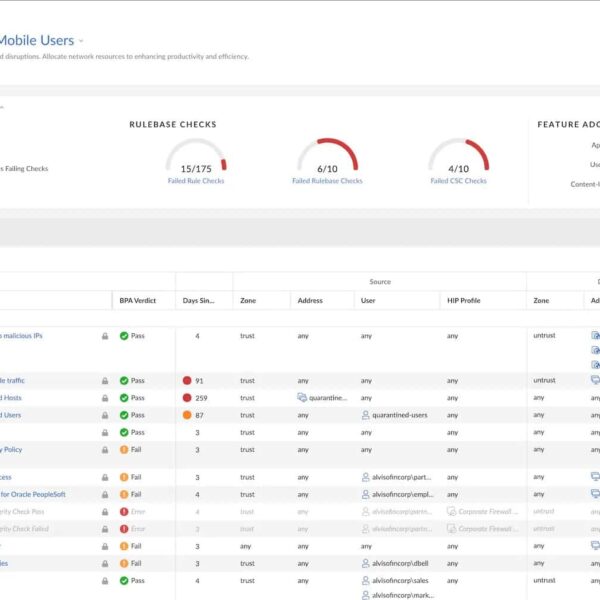
Task: Click the user icon beside alvisofincorp\dbell
Action: (x=365, y=564)
